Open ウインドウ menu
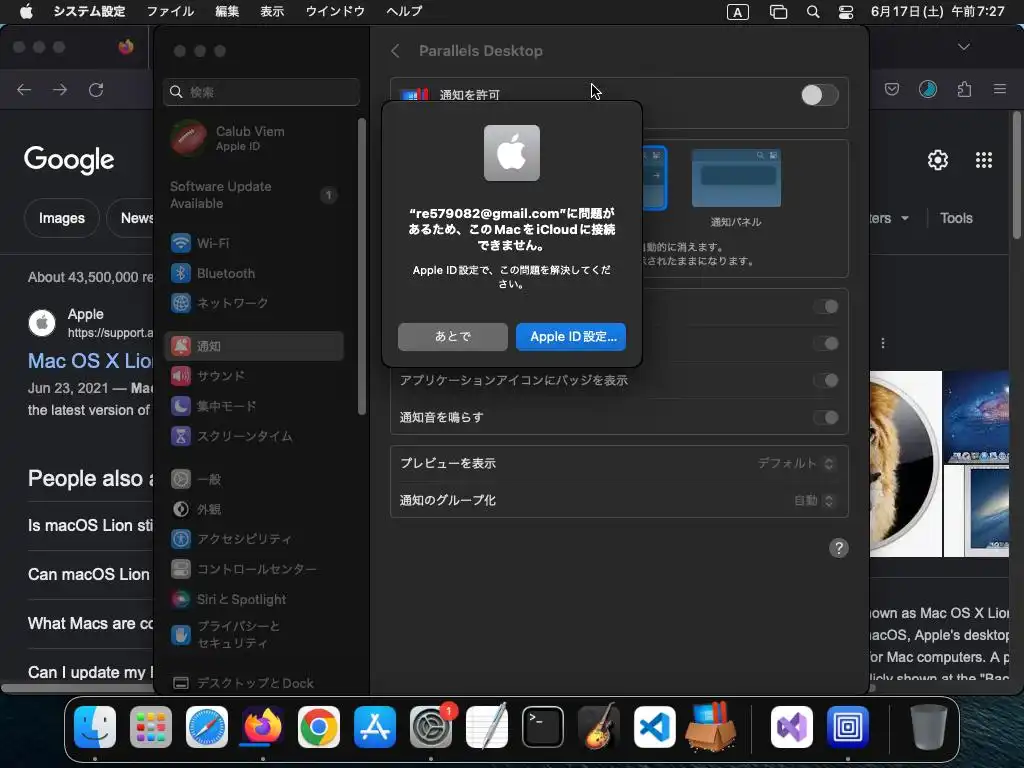1024x768 pixels. coord(334,11)
